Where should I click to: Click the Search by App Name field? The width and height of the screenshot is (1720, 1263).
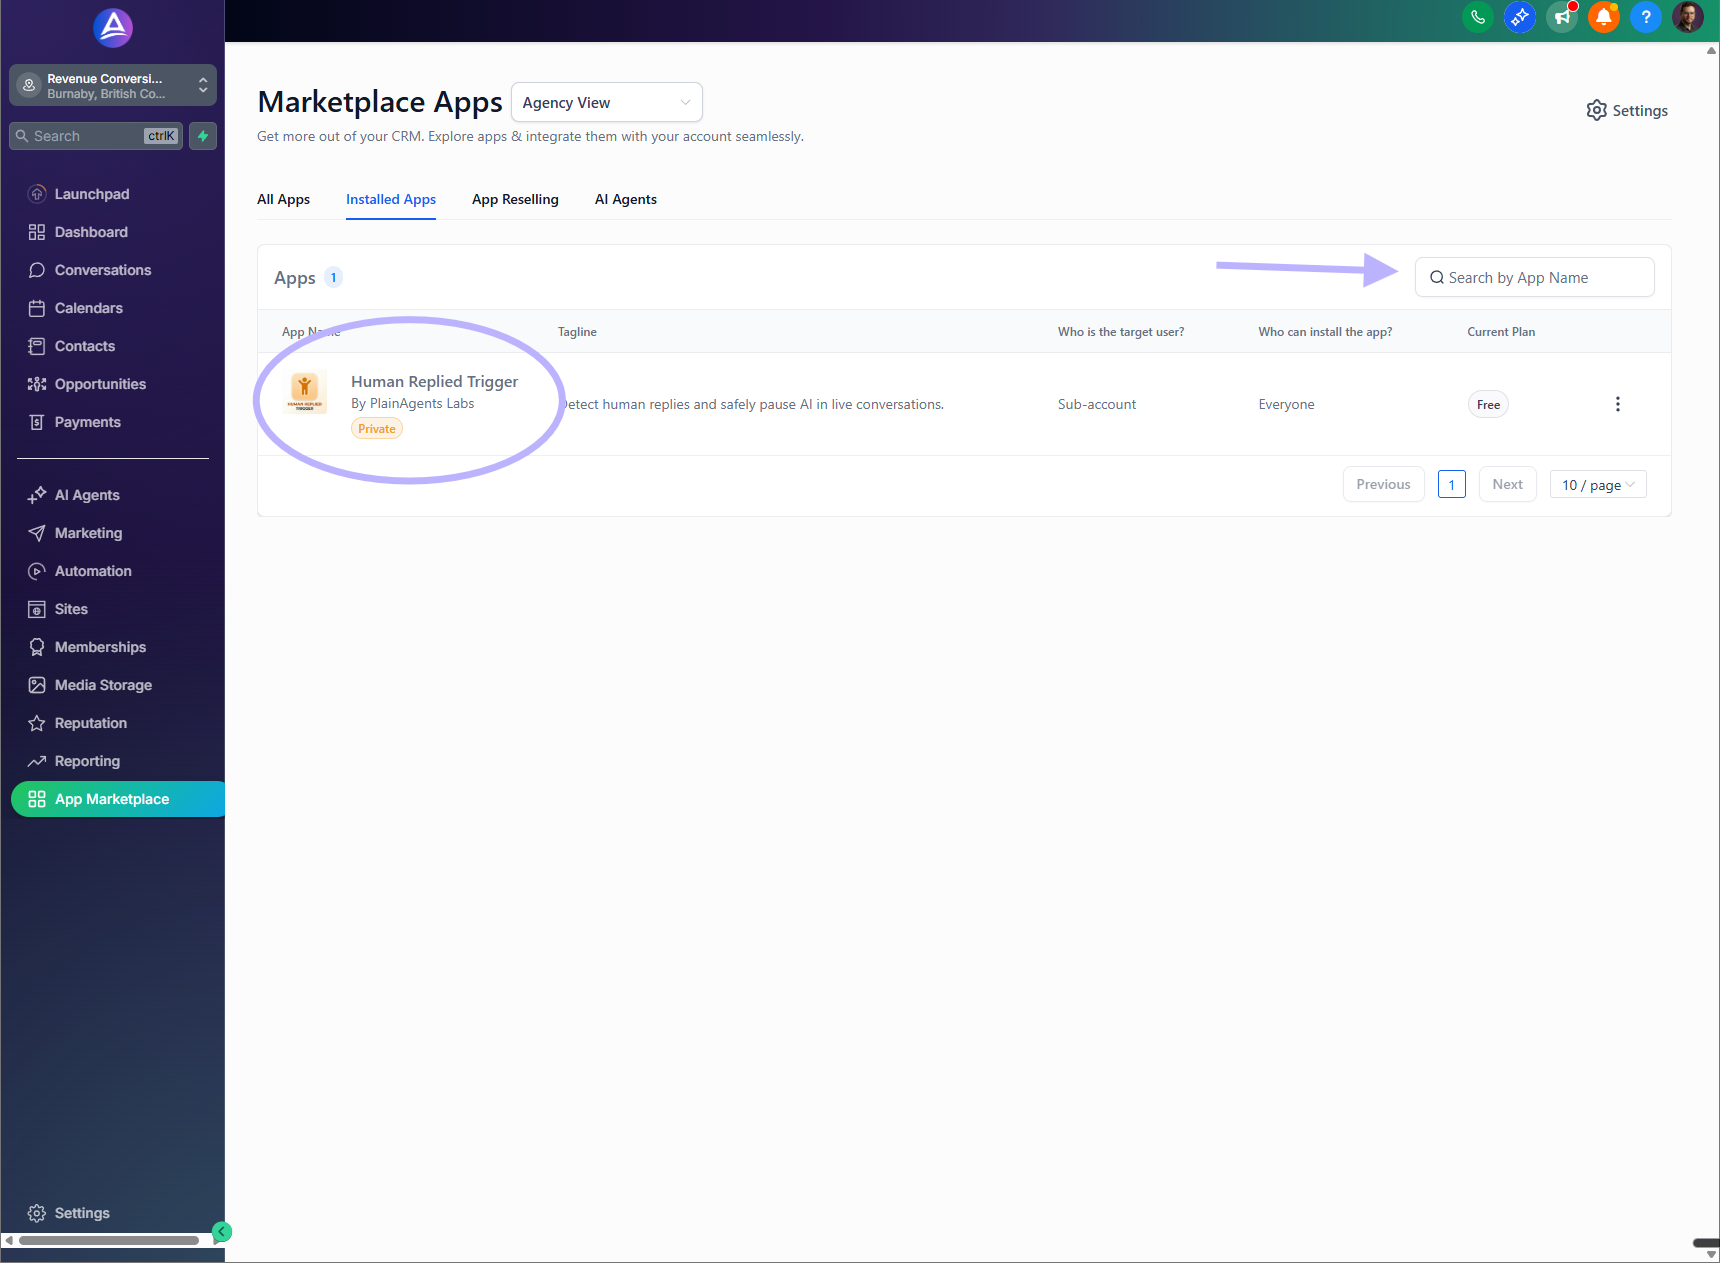click(1534, 277)
